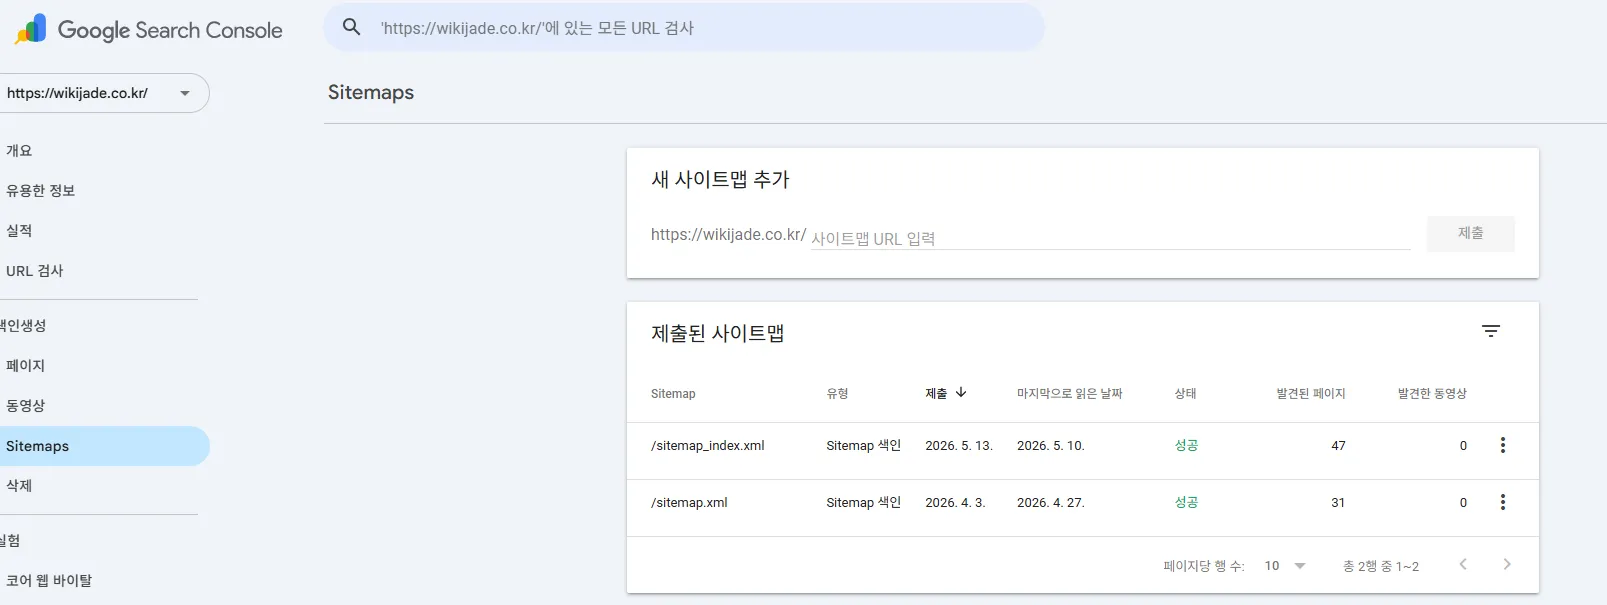This screenshot has width=1607, height=605.
Task: Click the 발견된 페이지 column header
Action: (1310, 394)
